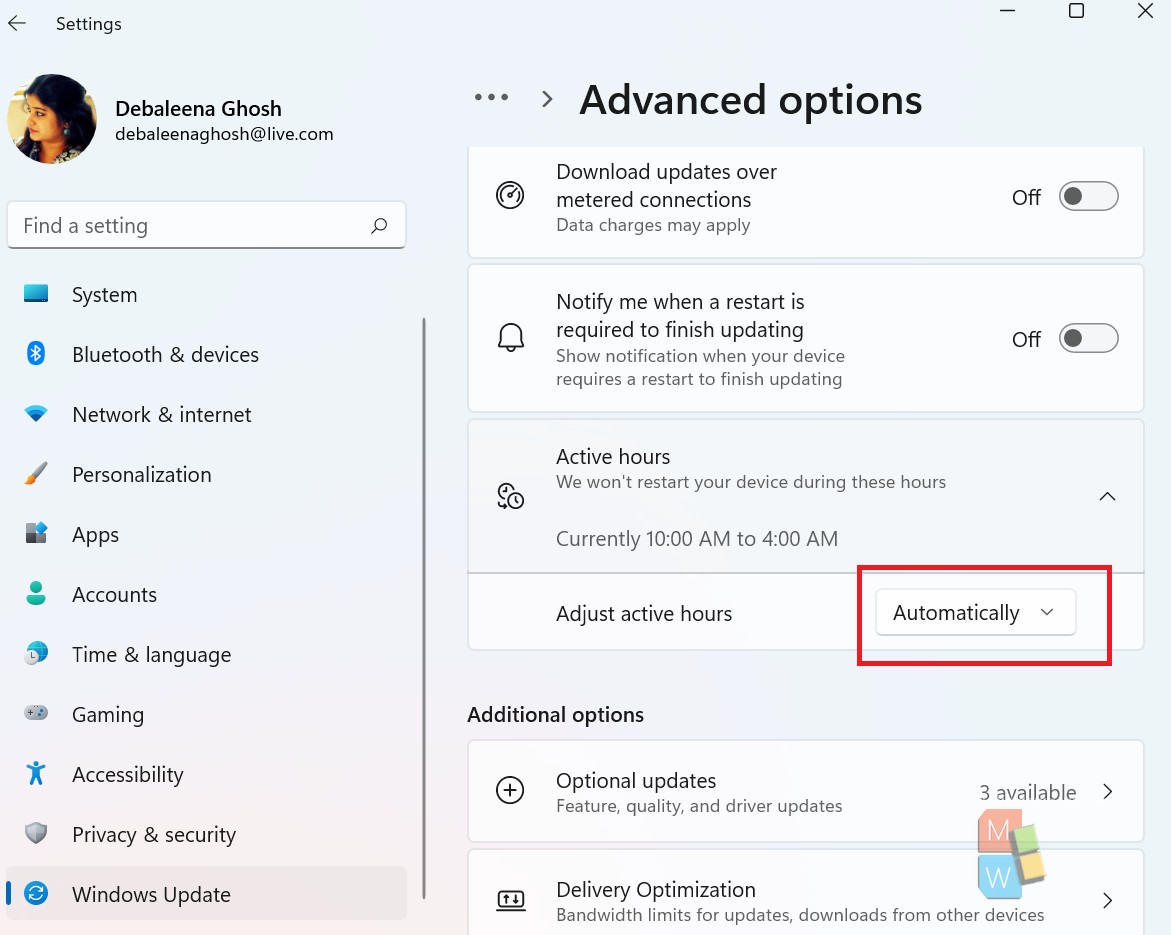Viewport: 1171px width, 935px height.
Task: Click the Gaming controller icon
Action: point(36,712)
